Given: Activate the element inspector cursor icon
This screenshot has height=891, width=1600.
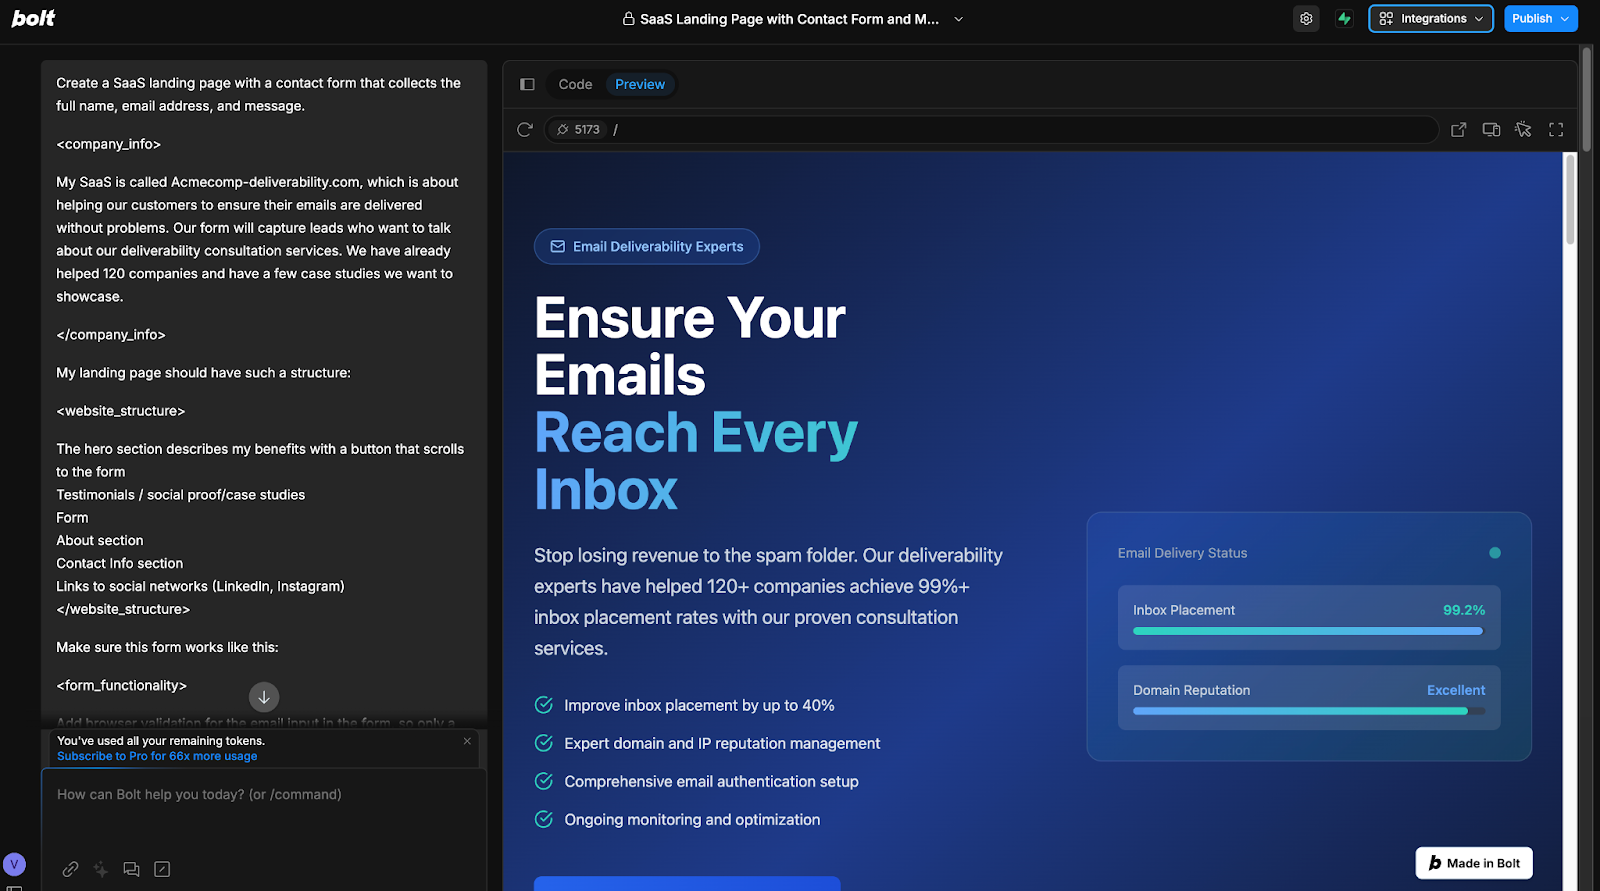Looking at the screenshot, I should point(1523,130).
